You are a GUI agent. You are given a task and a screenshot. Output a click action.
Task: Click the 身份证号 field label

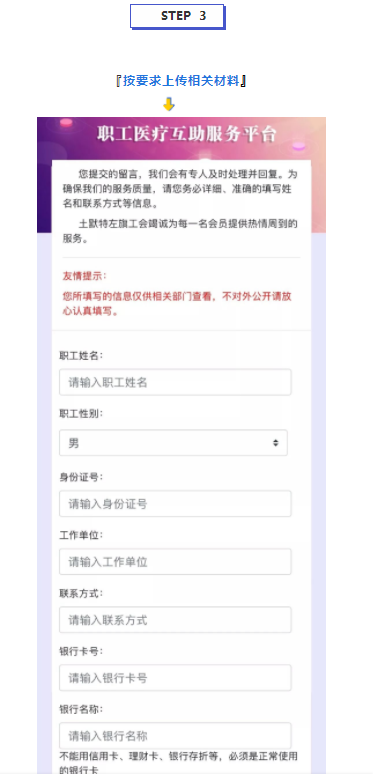pyautogui.click(x=81, y=477)
